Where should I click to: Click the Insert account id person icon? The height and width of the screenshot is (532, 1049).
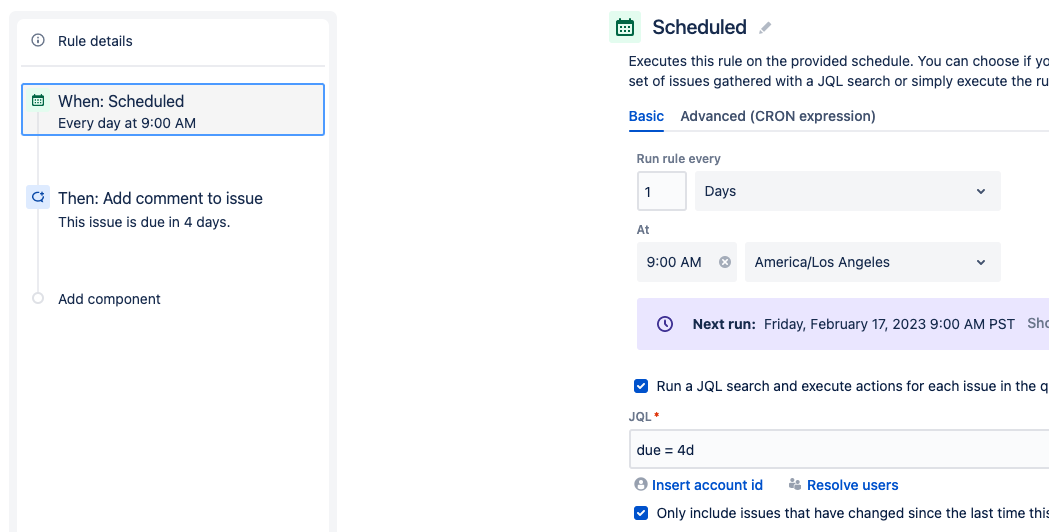[641, 484]
